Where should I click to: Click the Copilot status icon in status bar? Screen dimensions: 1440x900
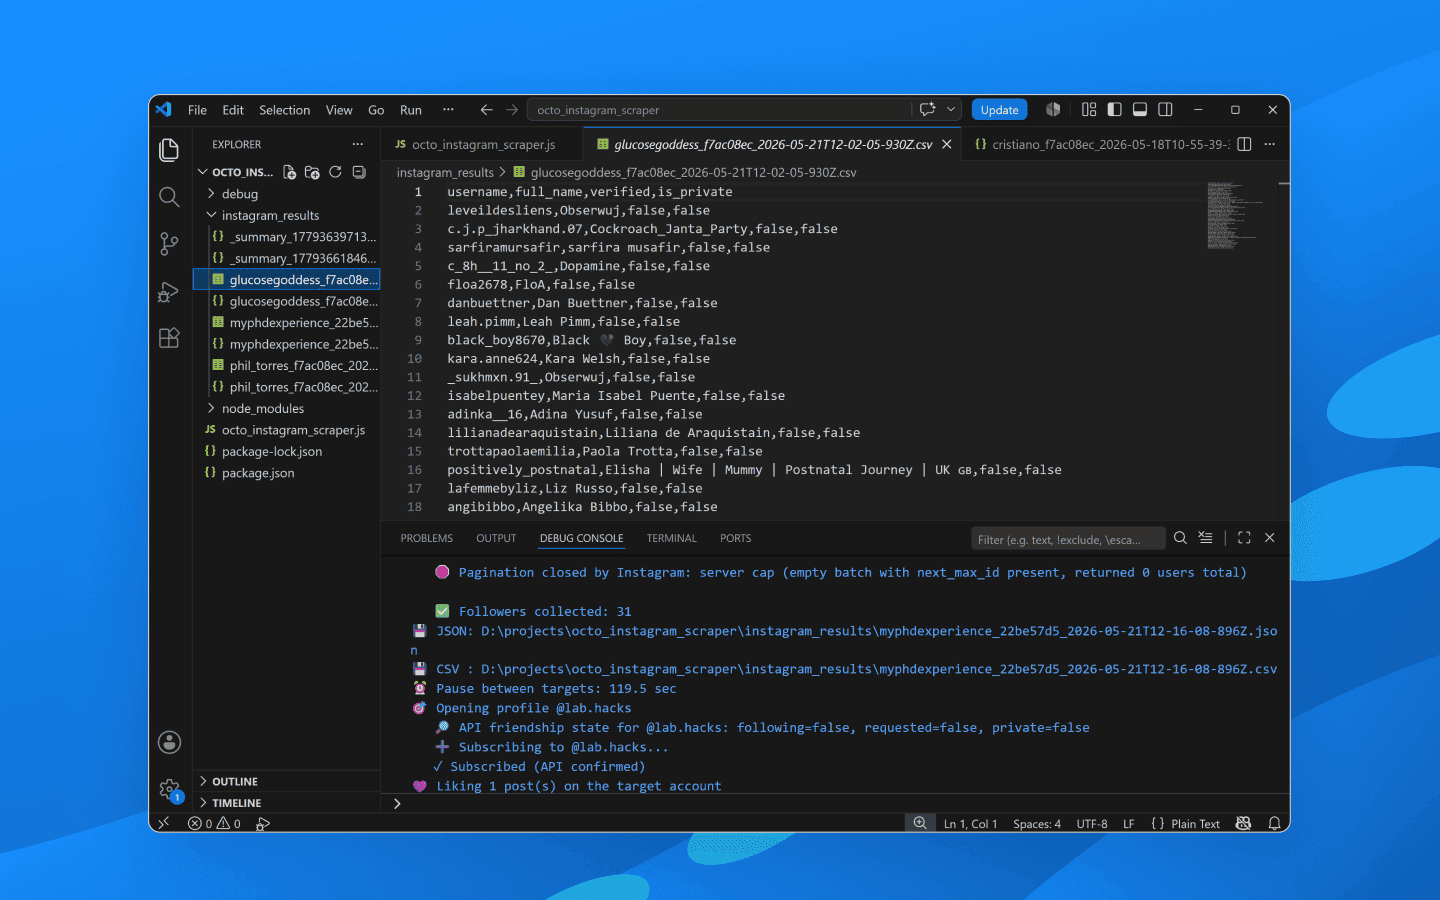click(1243, 824)
